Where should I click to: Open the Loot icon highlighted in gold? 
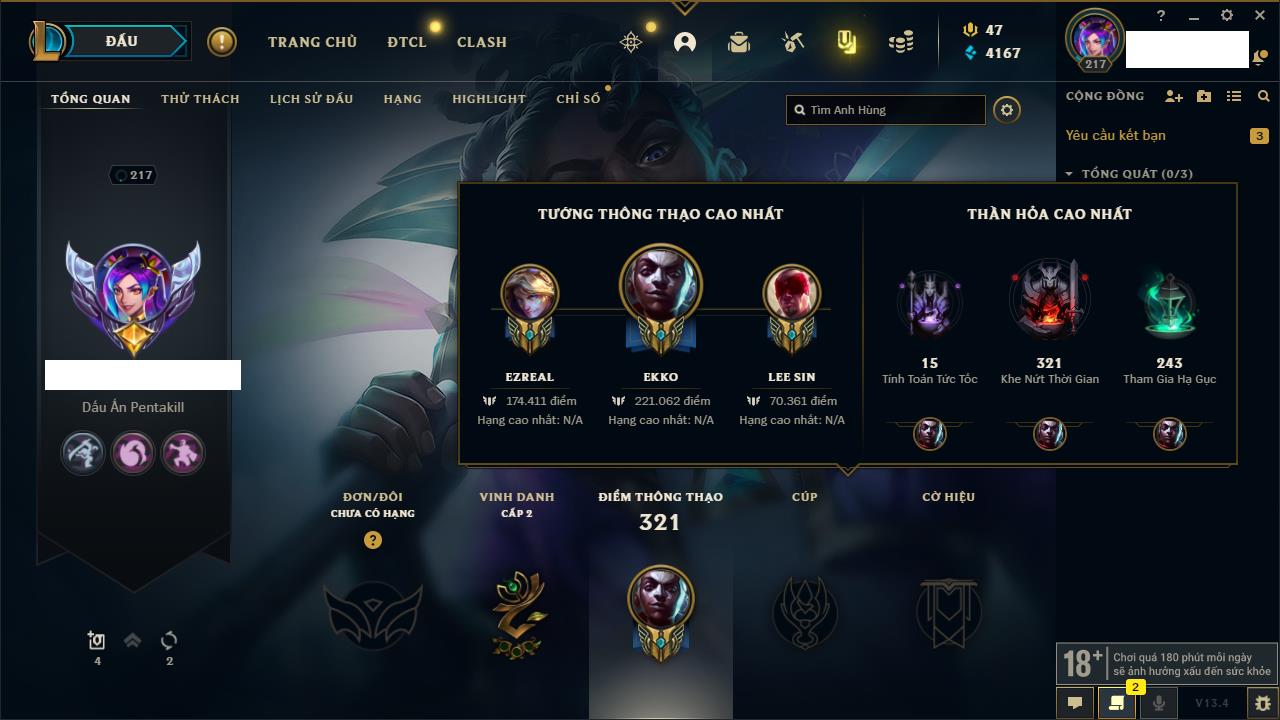pos(847,42)
